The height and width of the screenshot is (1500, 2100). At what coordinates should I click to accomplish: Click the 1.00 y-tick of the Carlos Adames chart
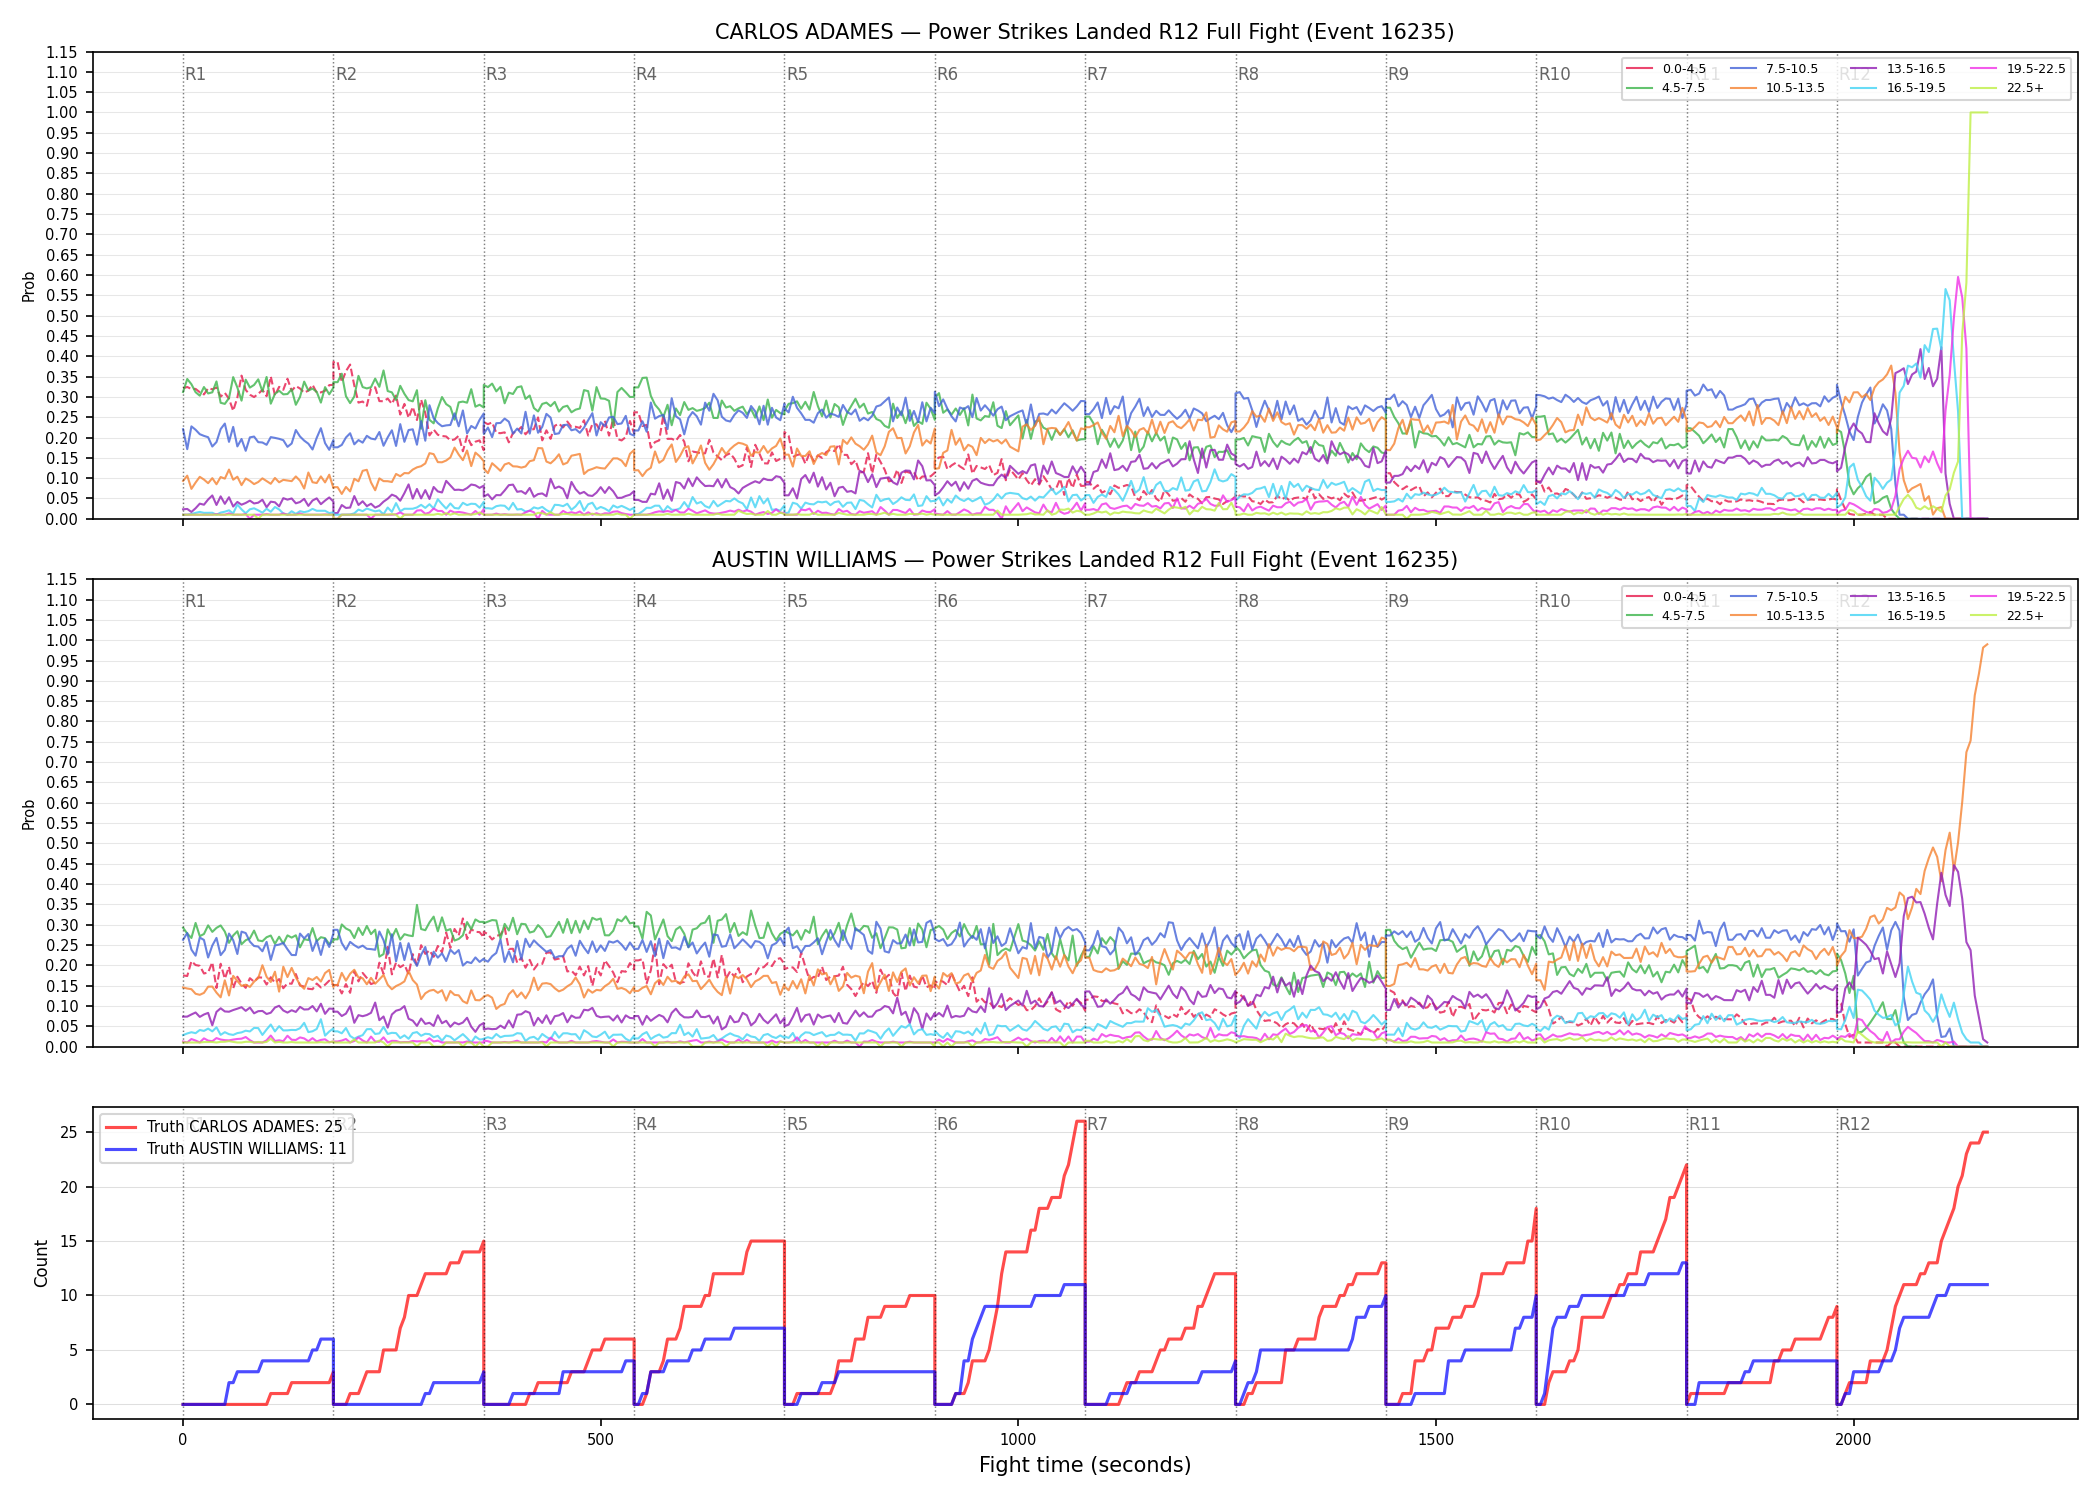[x=63, y=113]
